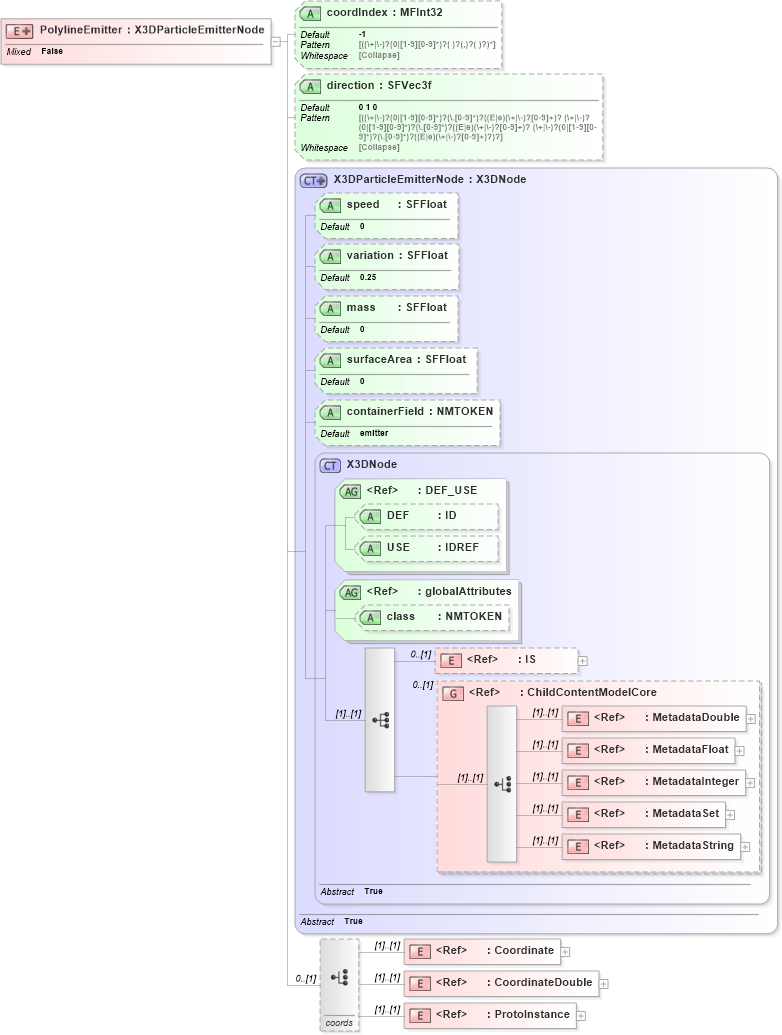Expand the MetadataSet plus box
Viewport: 782px width, 1035px height.
[x=731, y=815]
